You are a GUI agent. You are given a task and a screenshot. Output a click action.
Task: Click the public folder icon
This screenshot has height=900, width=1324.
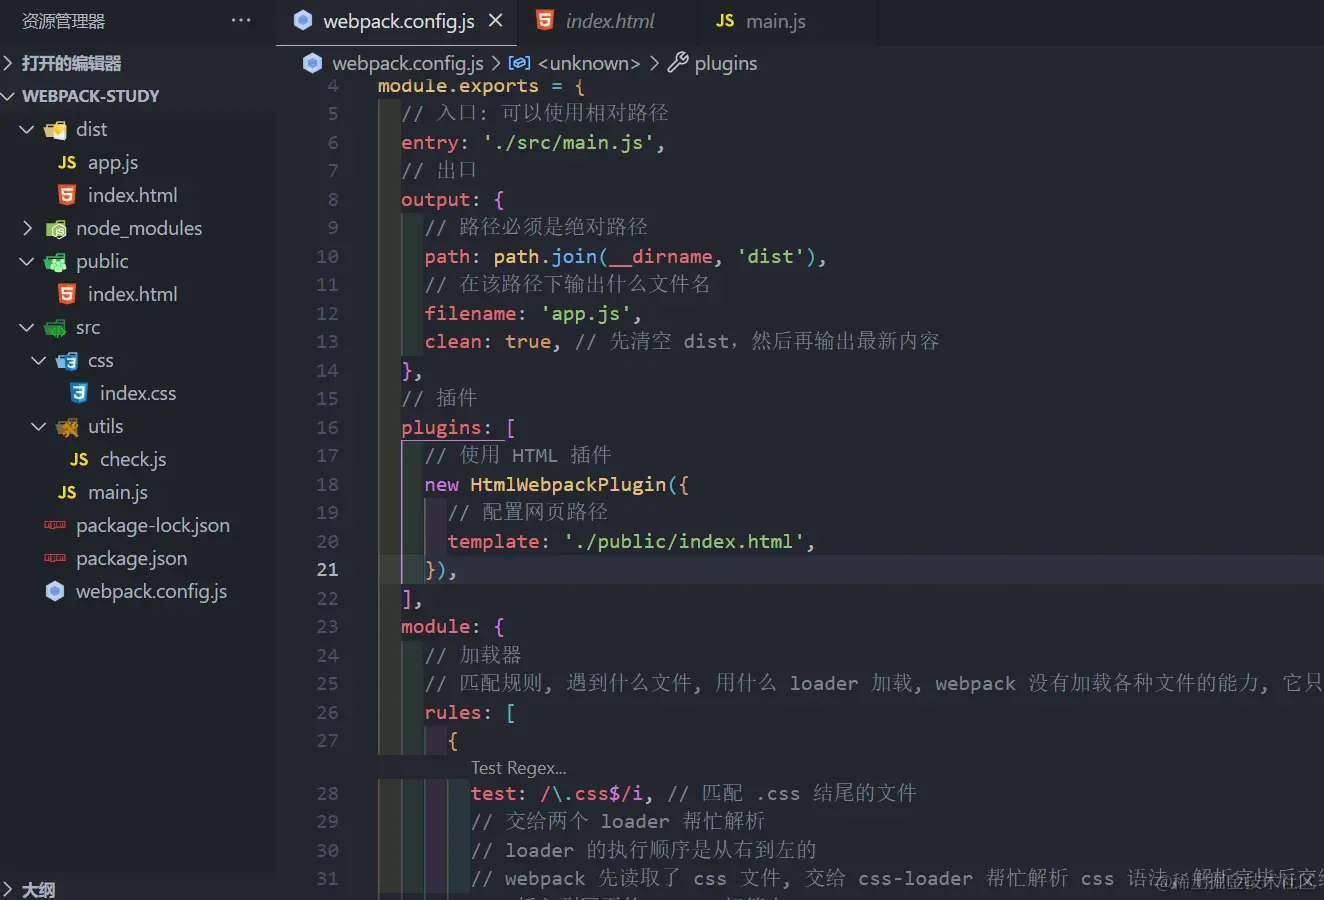(x=56, y=262)
